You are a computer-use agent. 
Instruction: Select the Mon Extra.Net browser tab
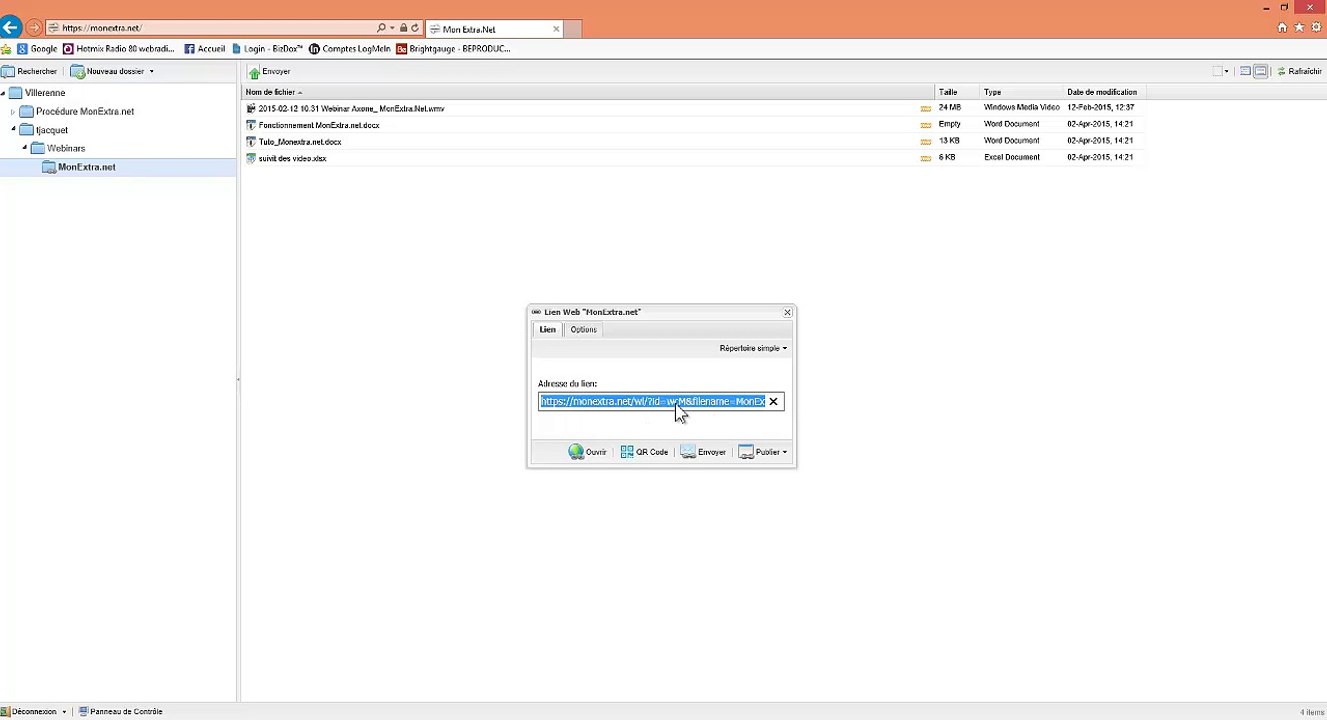coord(494,29)
